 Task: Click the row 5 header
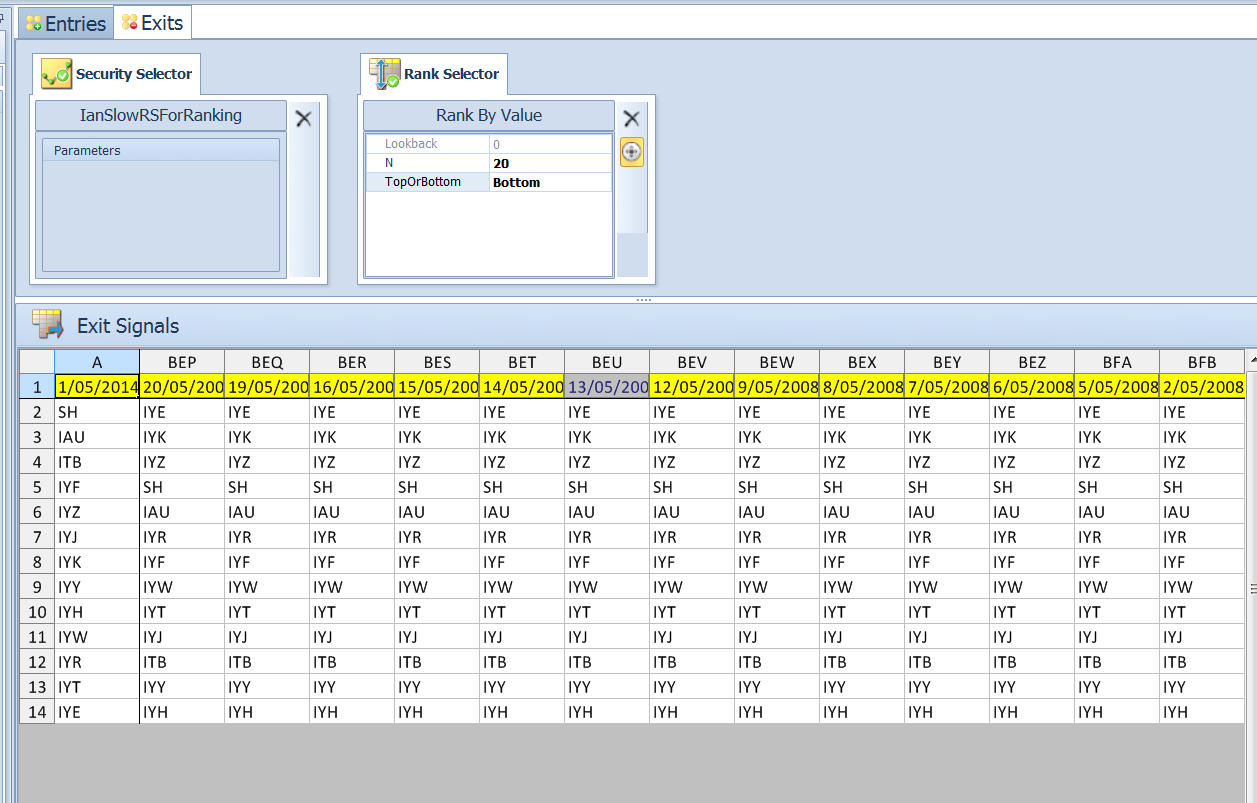click(37, 487)
